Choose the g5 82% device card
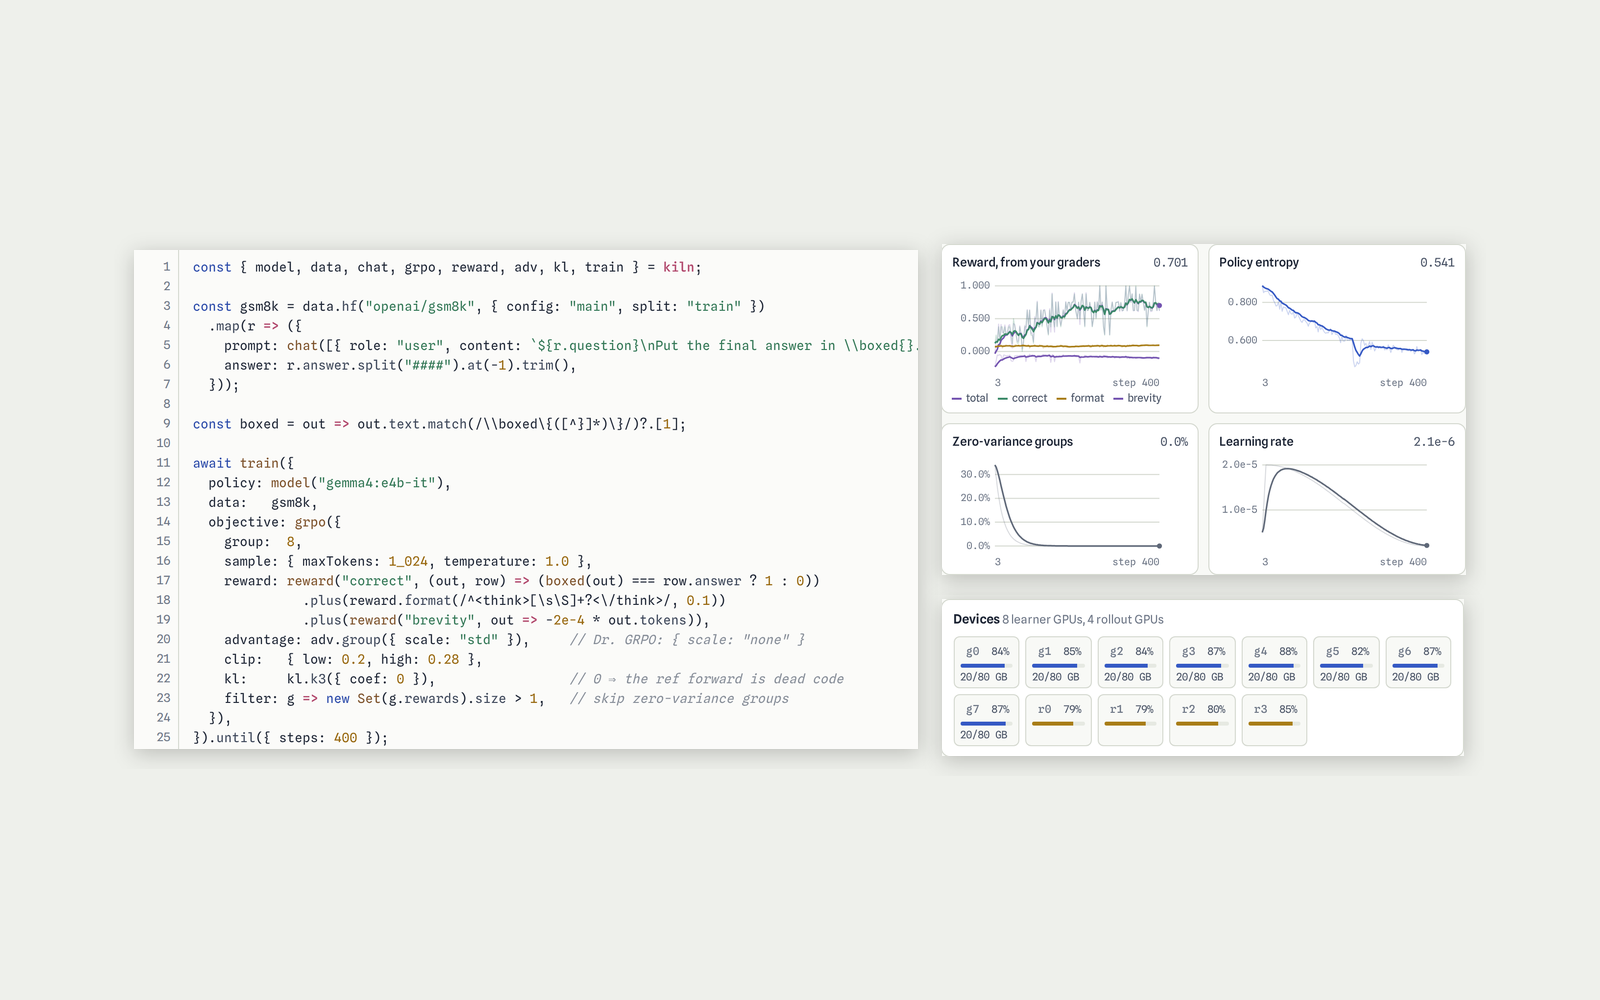 click(x=1346, y=663)
